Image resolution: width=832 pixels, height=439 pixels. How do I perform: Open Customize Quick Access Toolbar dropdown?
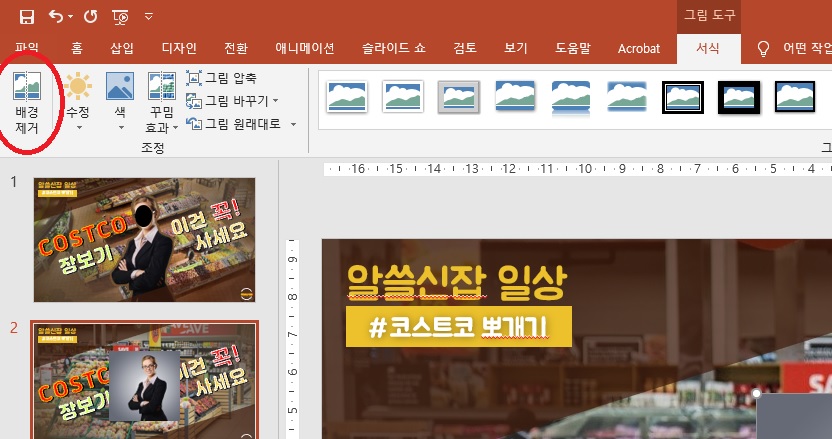pos(149,17)
